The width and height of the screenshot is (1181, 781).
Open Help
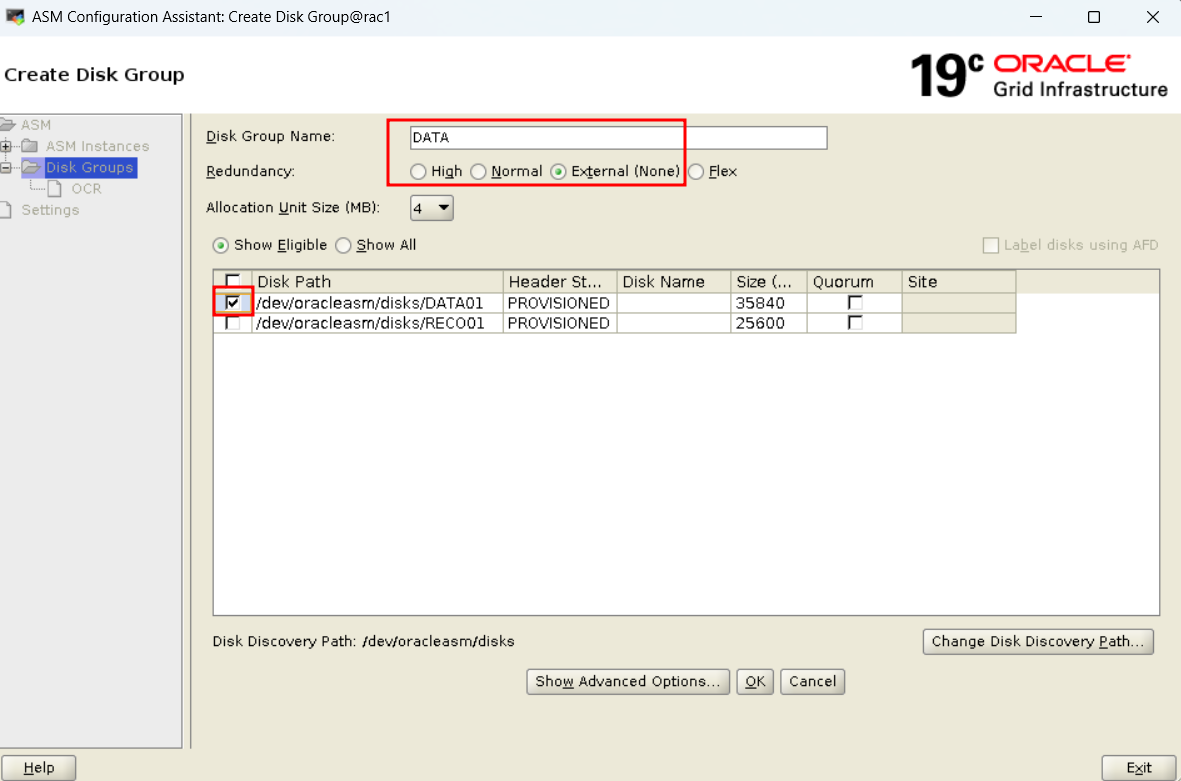tap(38, 767)
